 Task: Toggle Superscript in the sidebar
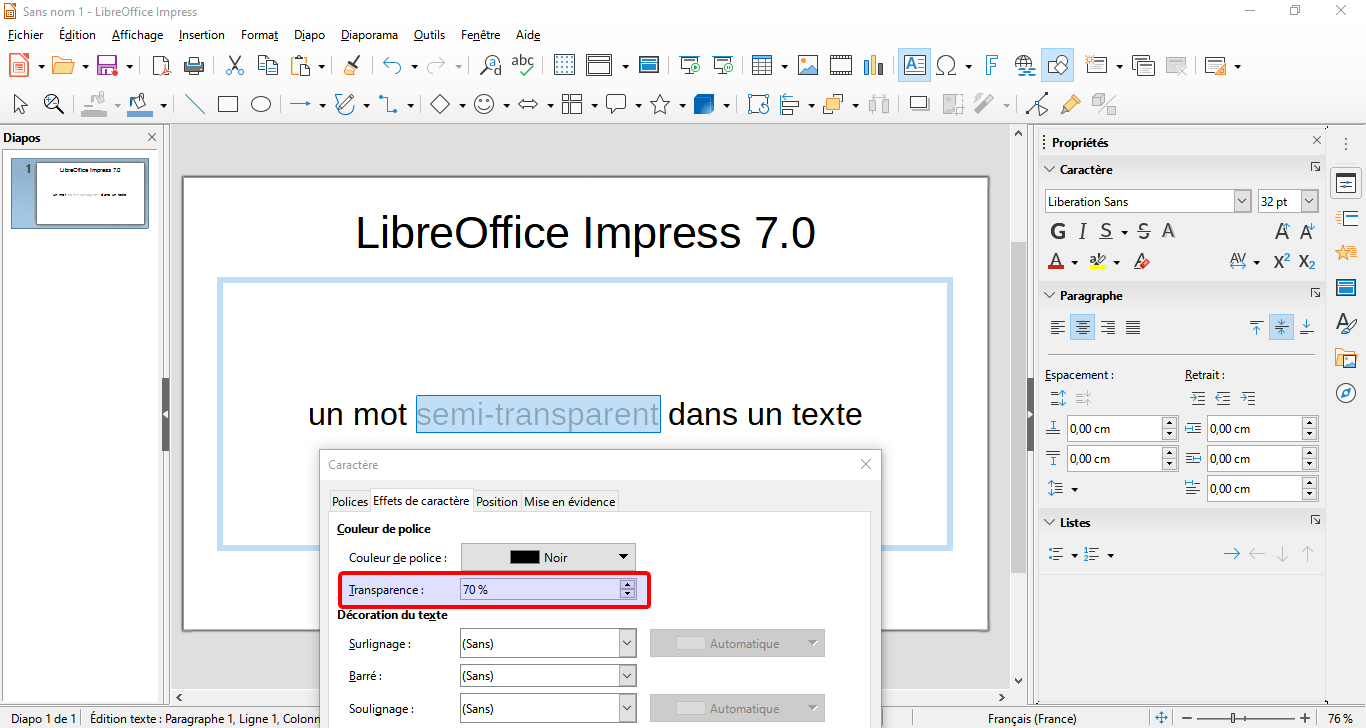coord(1282,261)
